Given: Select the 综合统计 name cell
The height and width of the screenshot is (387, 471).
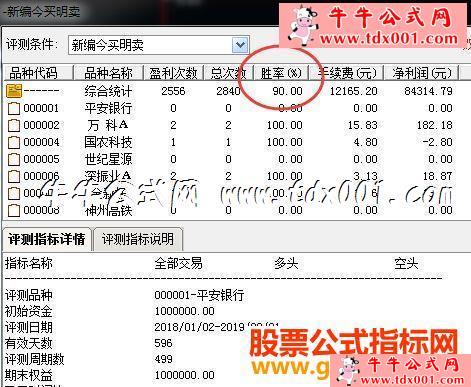Looking at the screenshot, I should point(108,91).
